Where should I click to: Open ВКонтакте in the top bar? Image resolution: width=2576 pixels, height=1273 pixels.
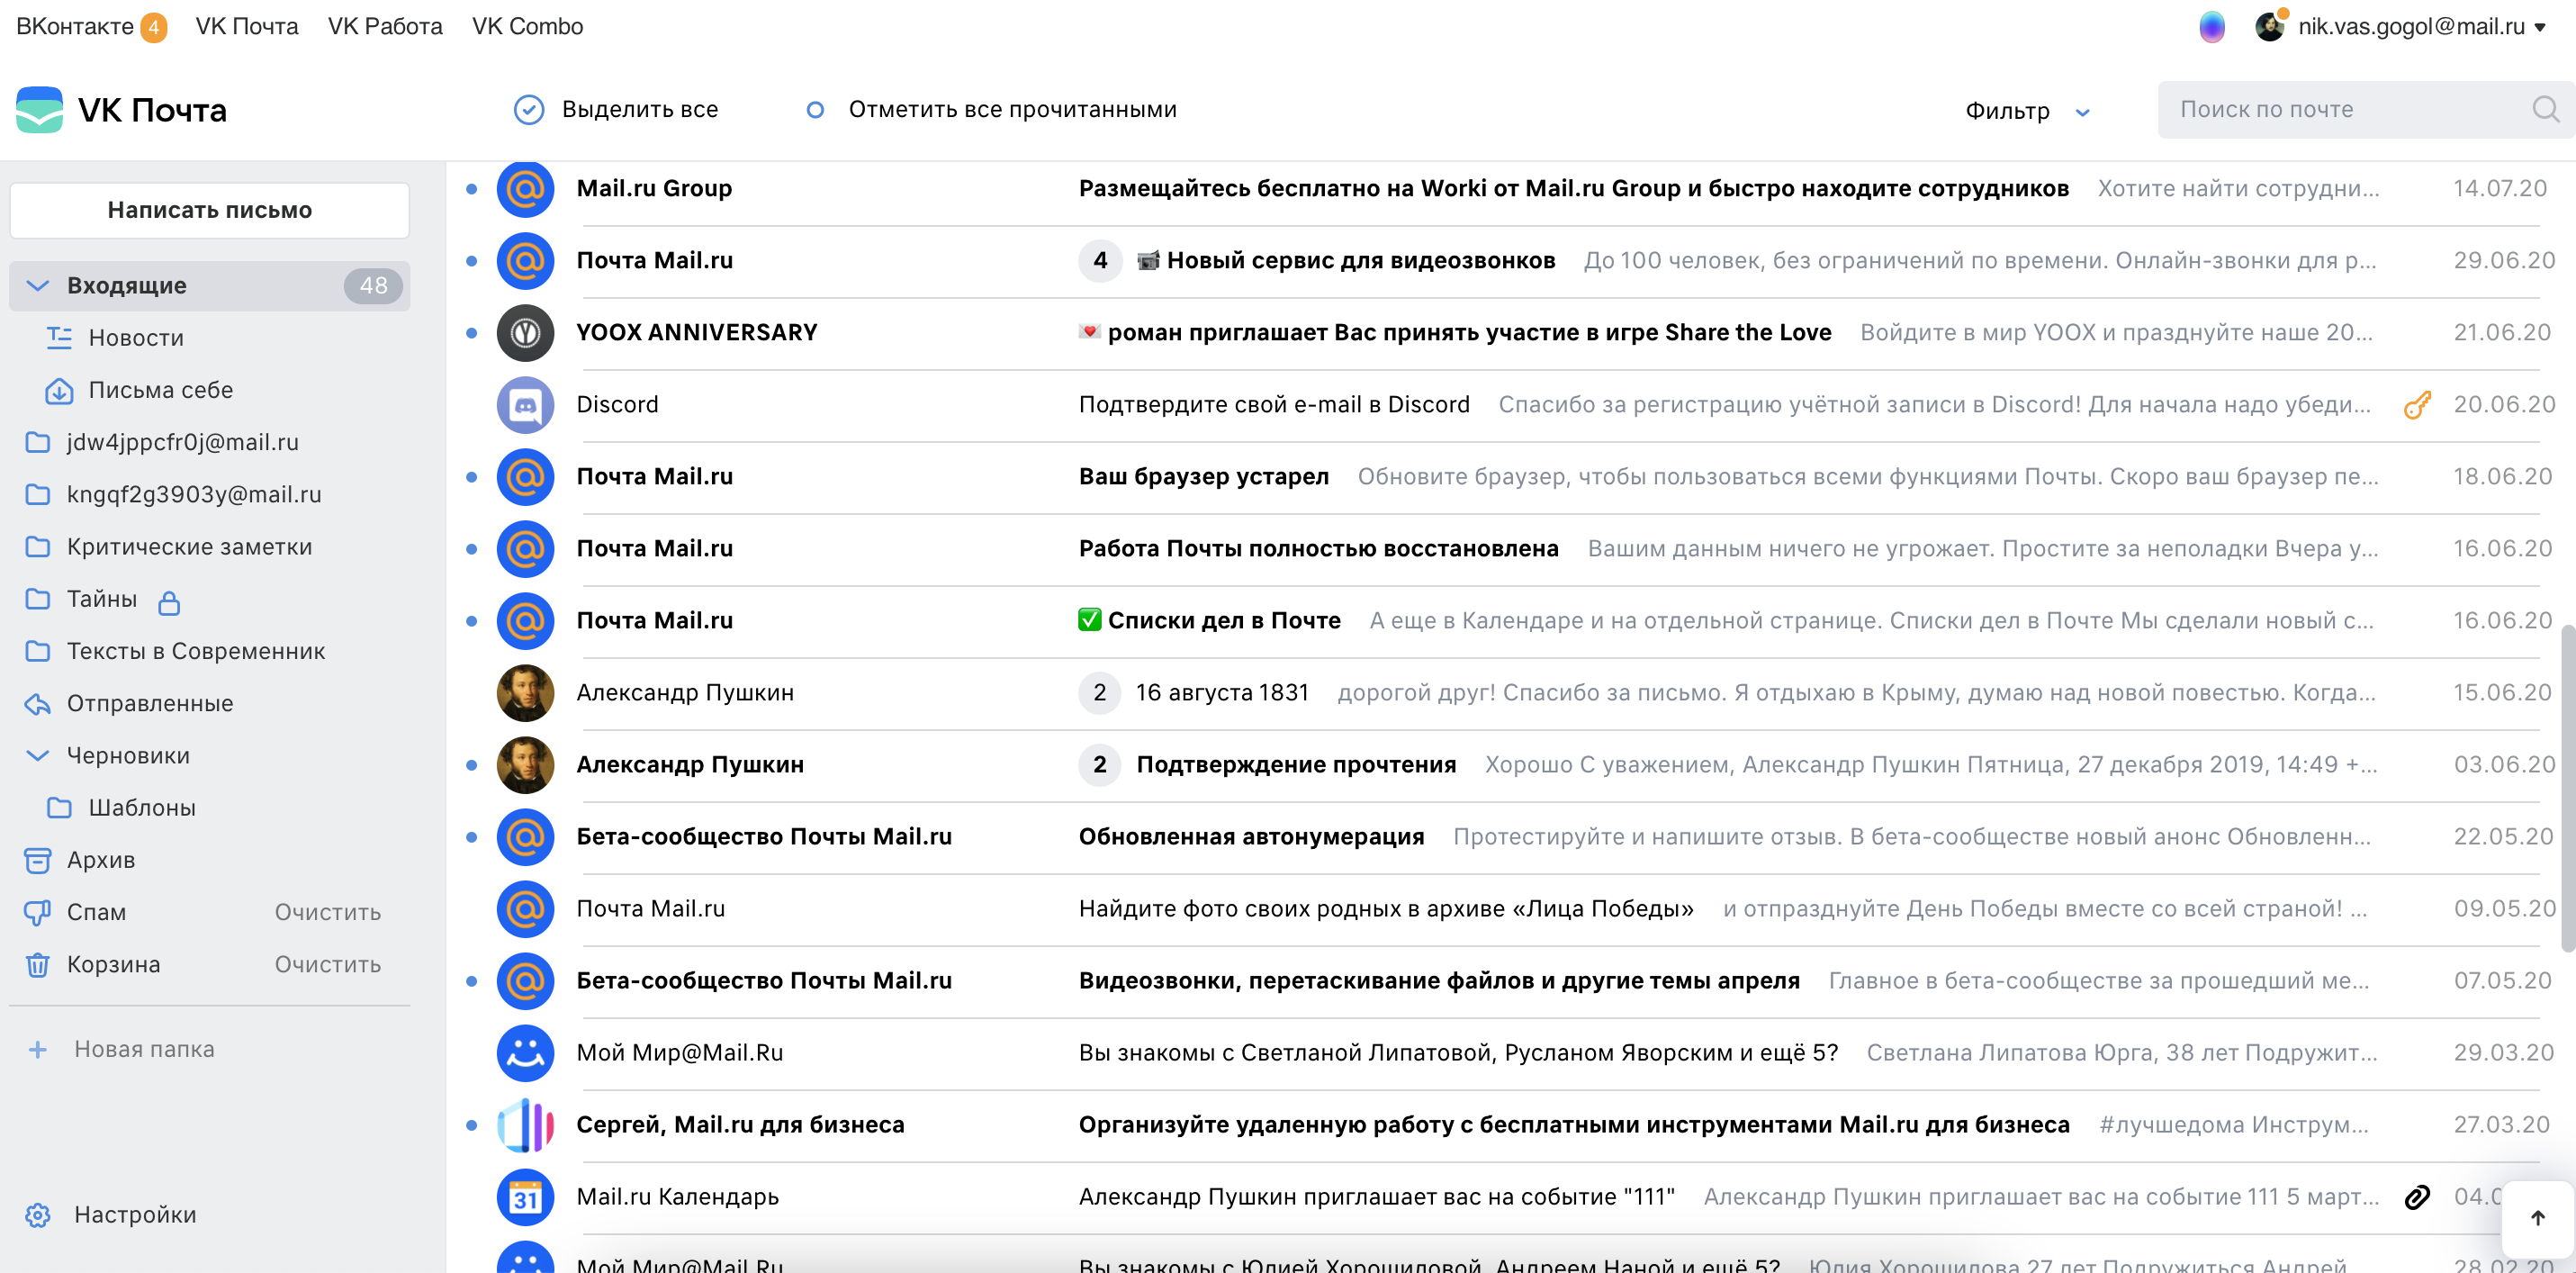75,27
